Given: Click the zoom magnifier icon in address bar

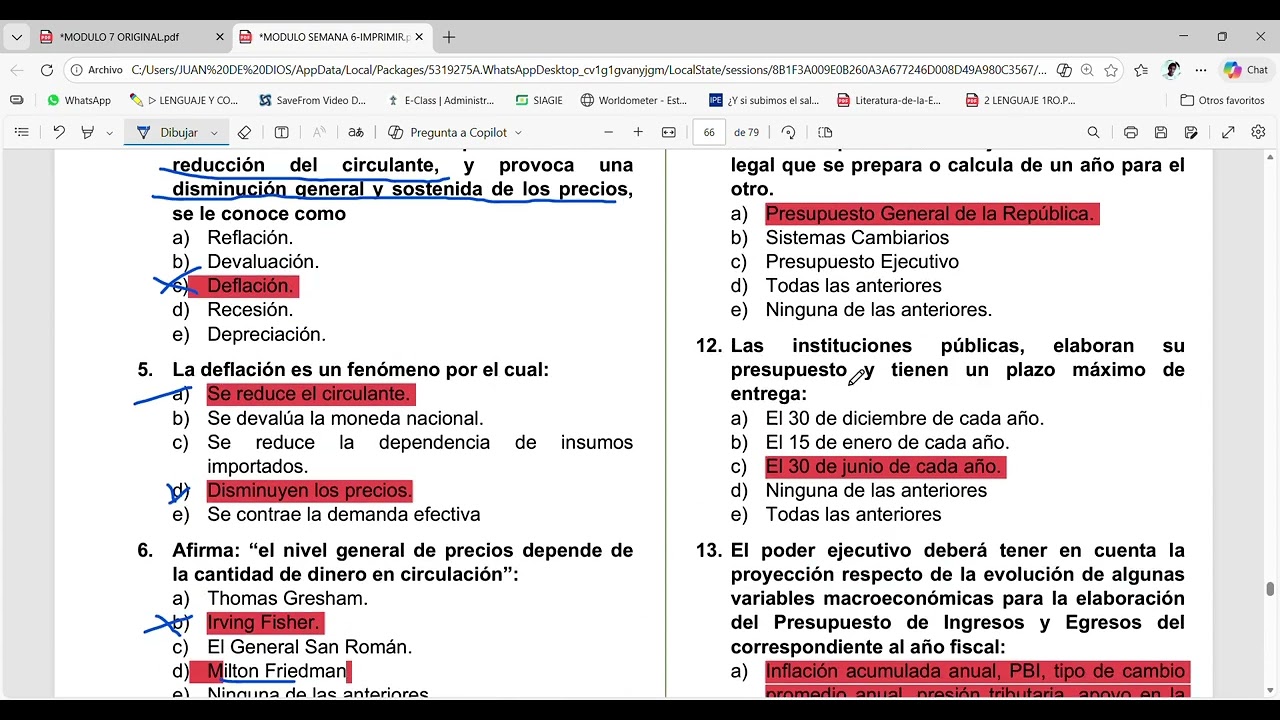Looking at the screenshot, I should tap(1087, 70).
